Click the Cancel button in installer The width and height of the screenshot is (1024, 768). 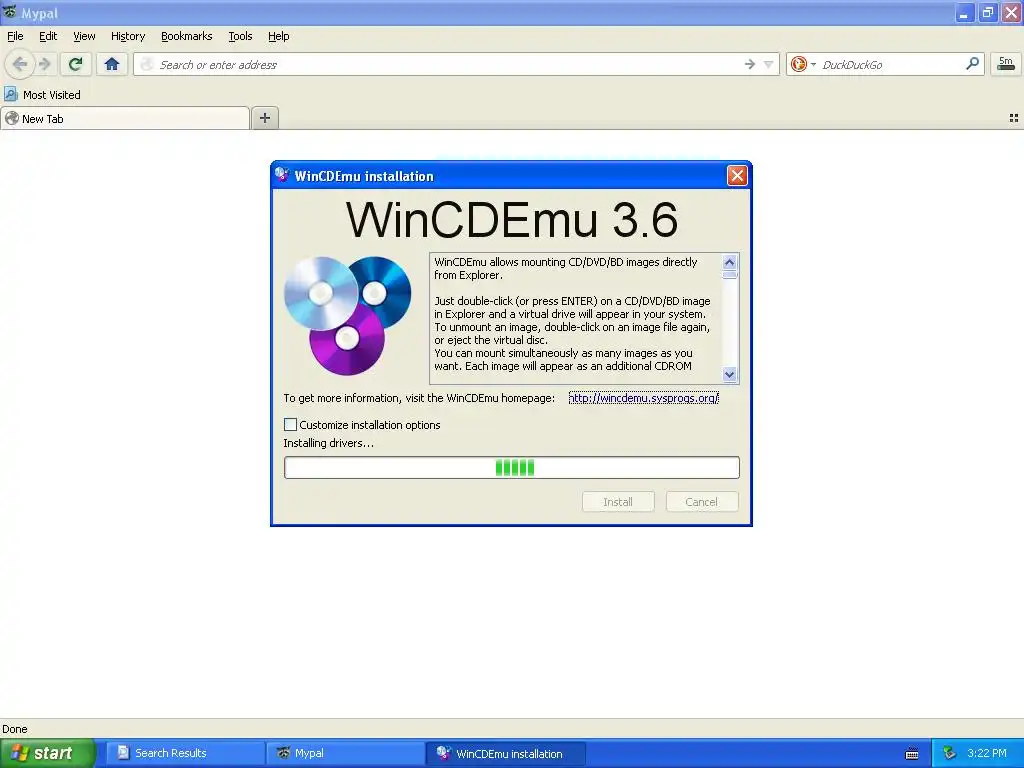click(701, 502)
